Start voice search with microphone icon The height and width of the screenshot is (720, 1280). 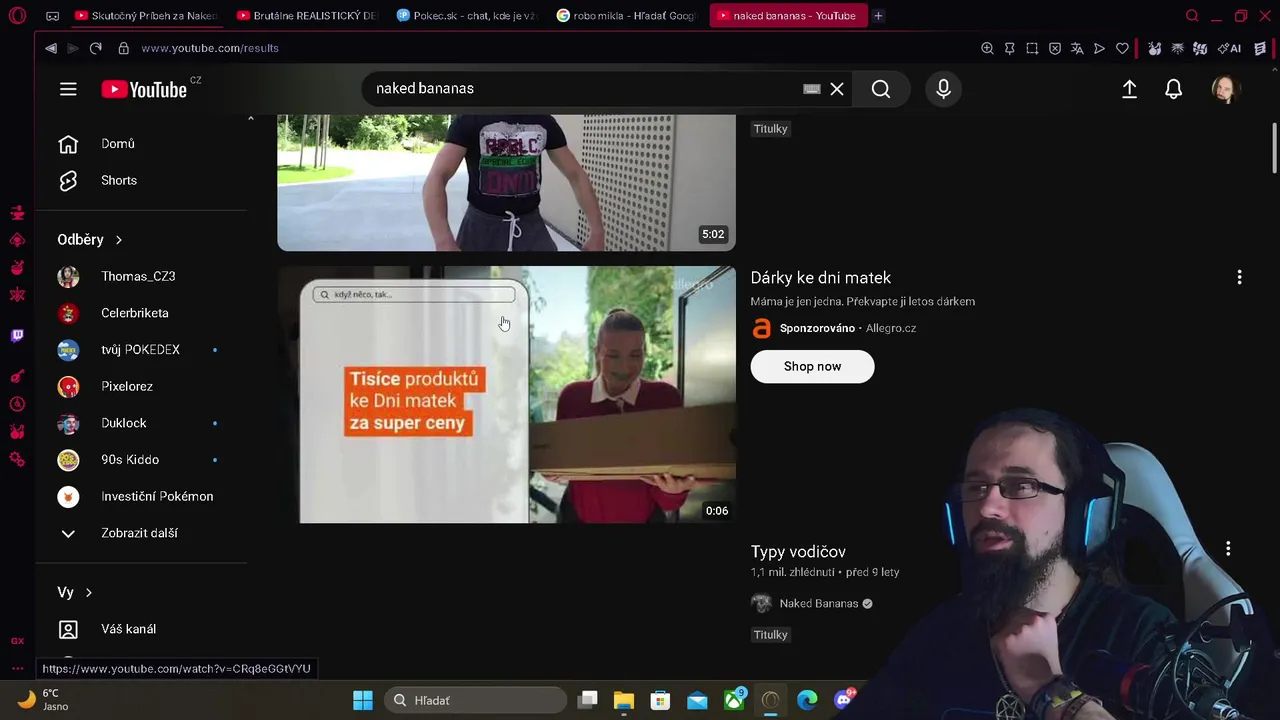tap(943, 89)
